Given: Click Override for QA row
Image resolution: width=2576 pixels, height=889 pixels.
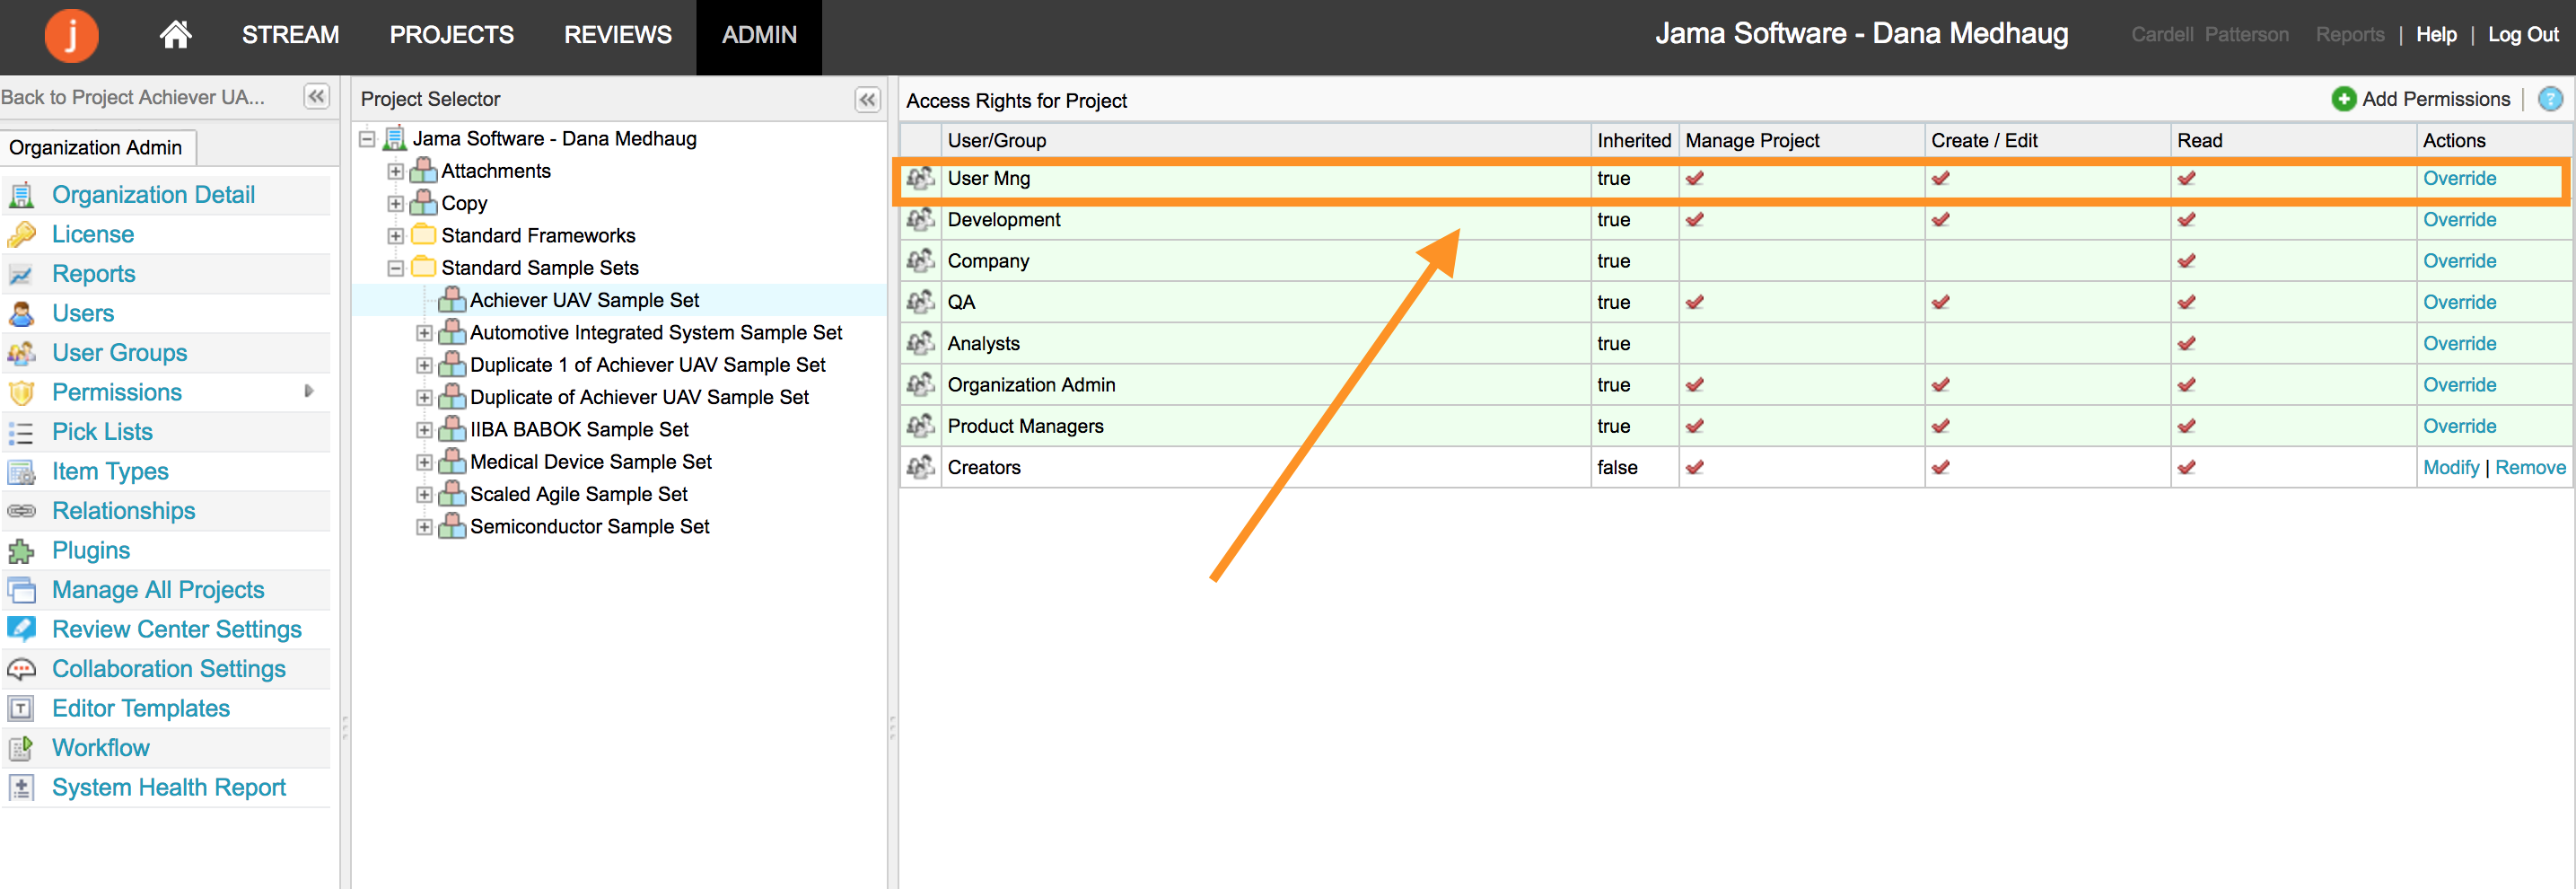Looking at the screenshot, I should (x=2459, y=303).
